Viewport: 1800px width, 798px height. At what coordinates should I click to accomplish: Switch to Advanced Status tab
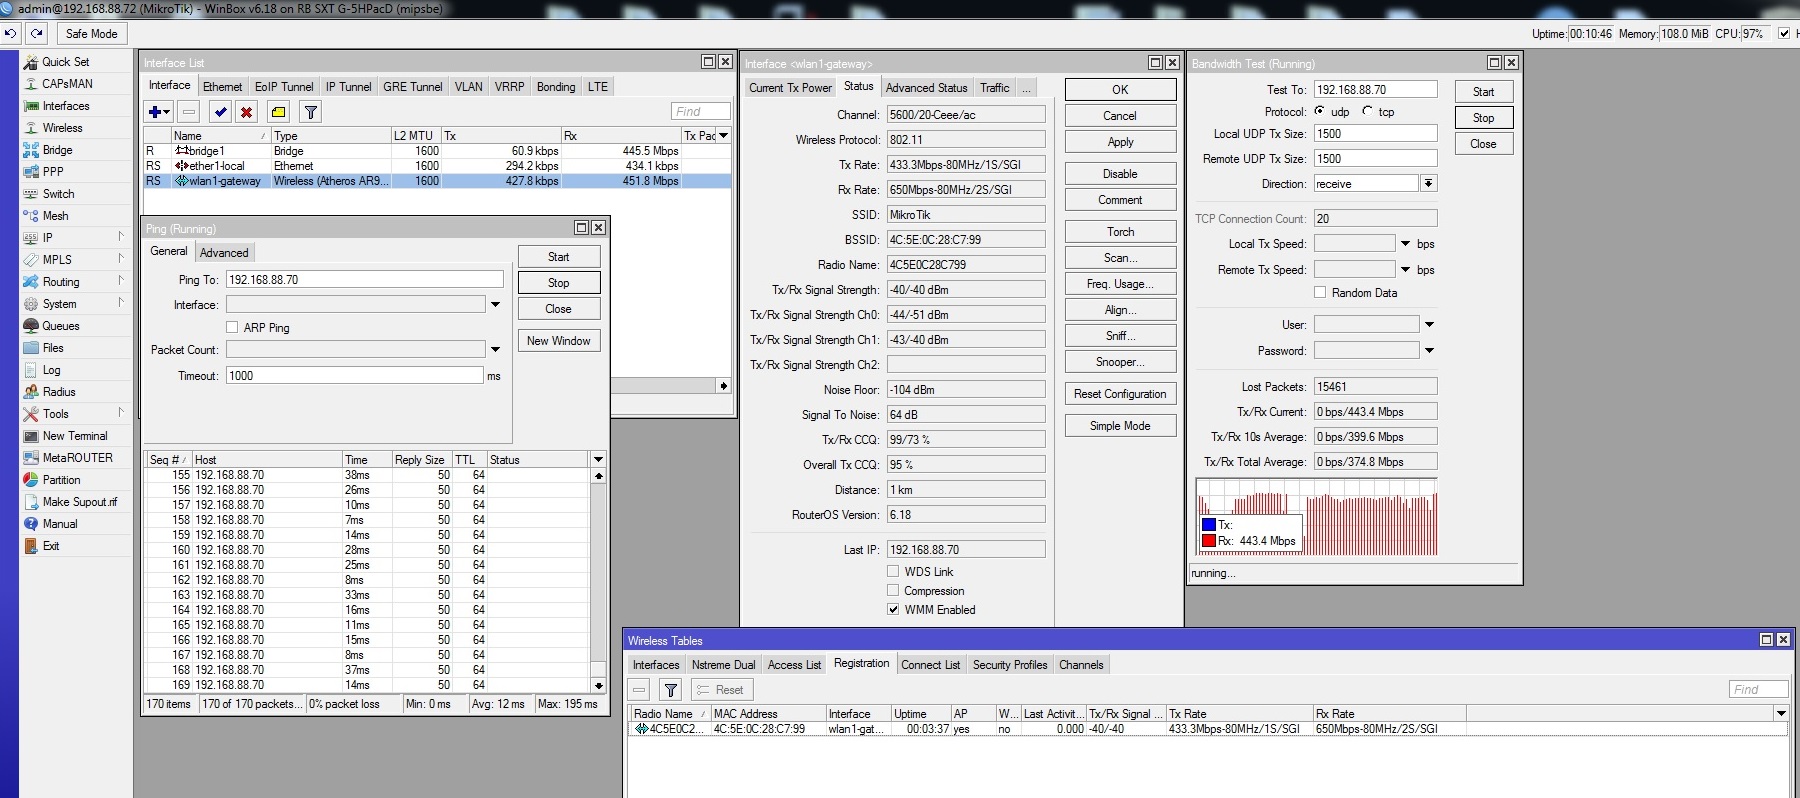tap(926, 88)
